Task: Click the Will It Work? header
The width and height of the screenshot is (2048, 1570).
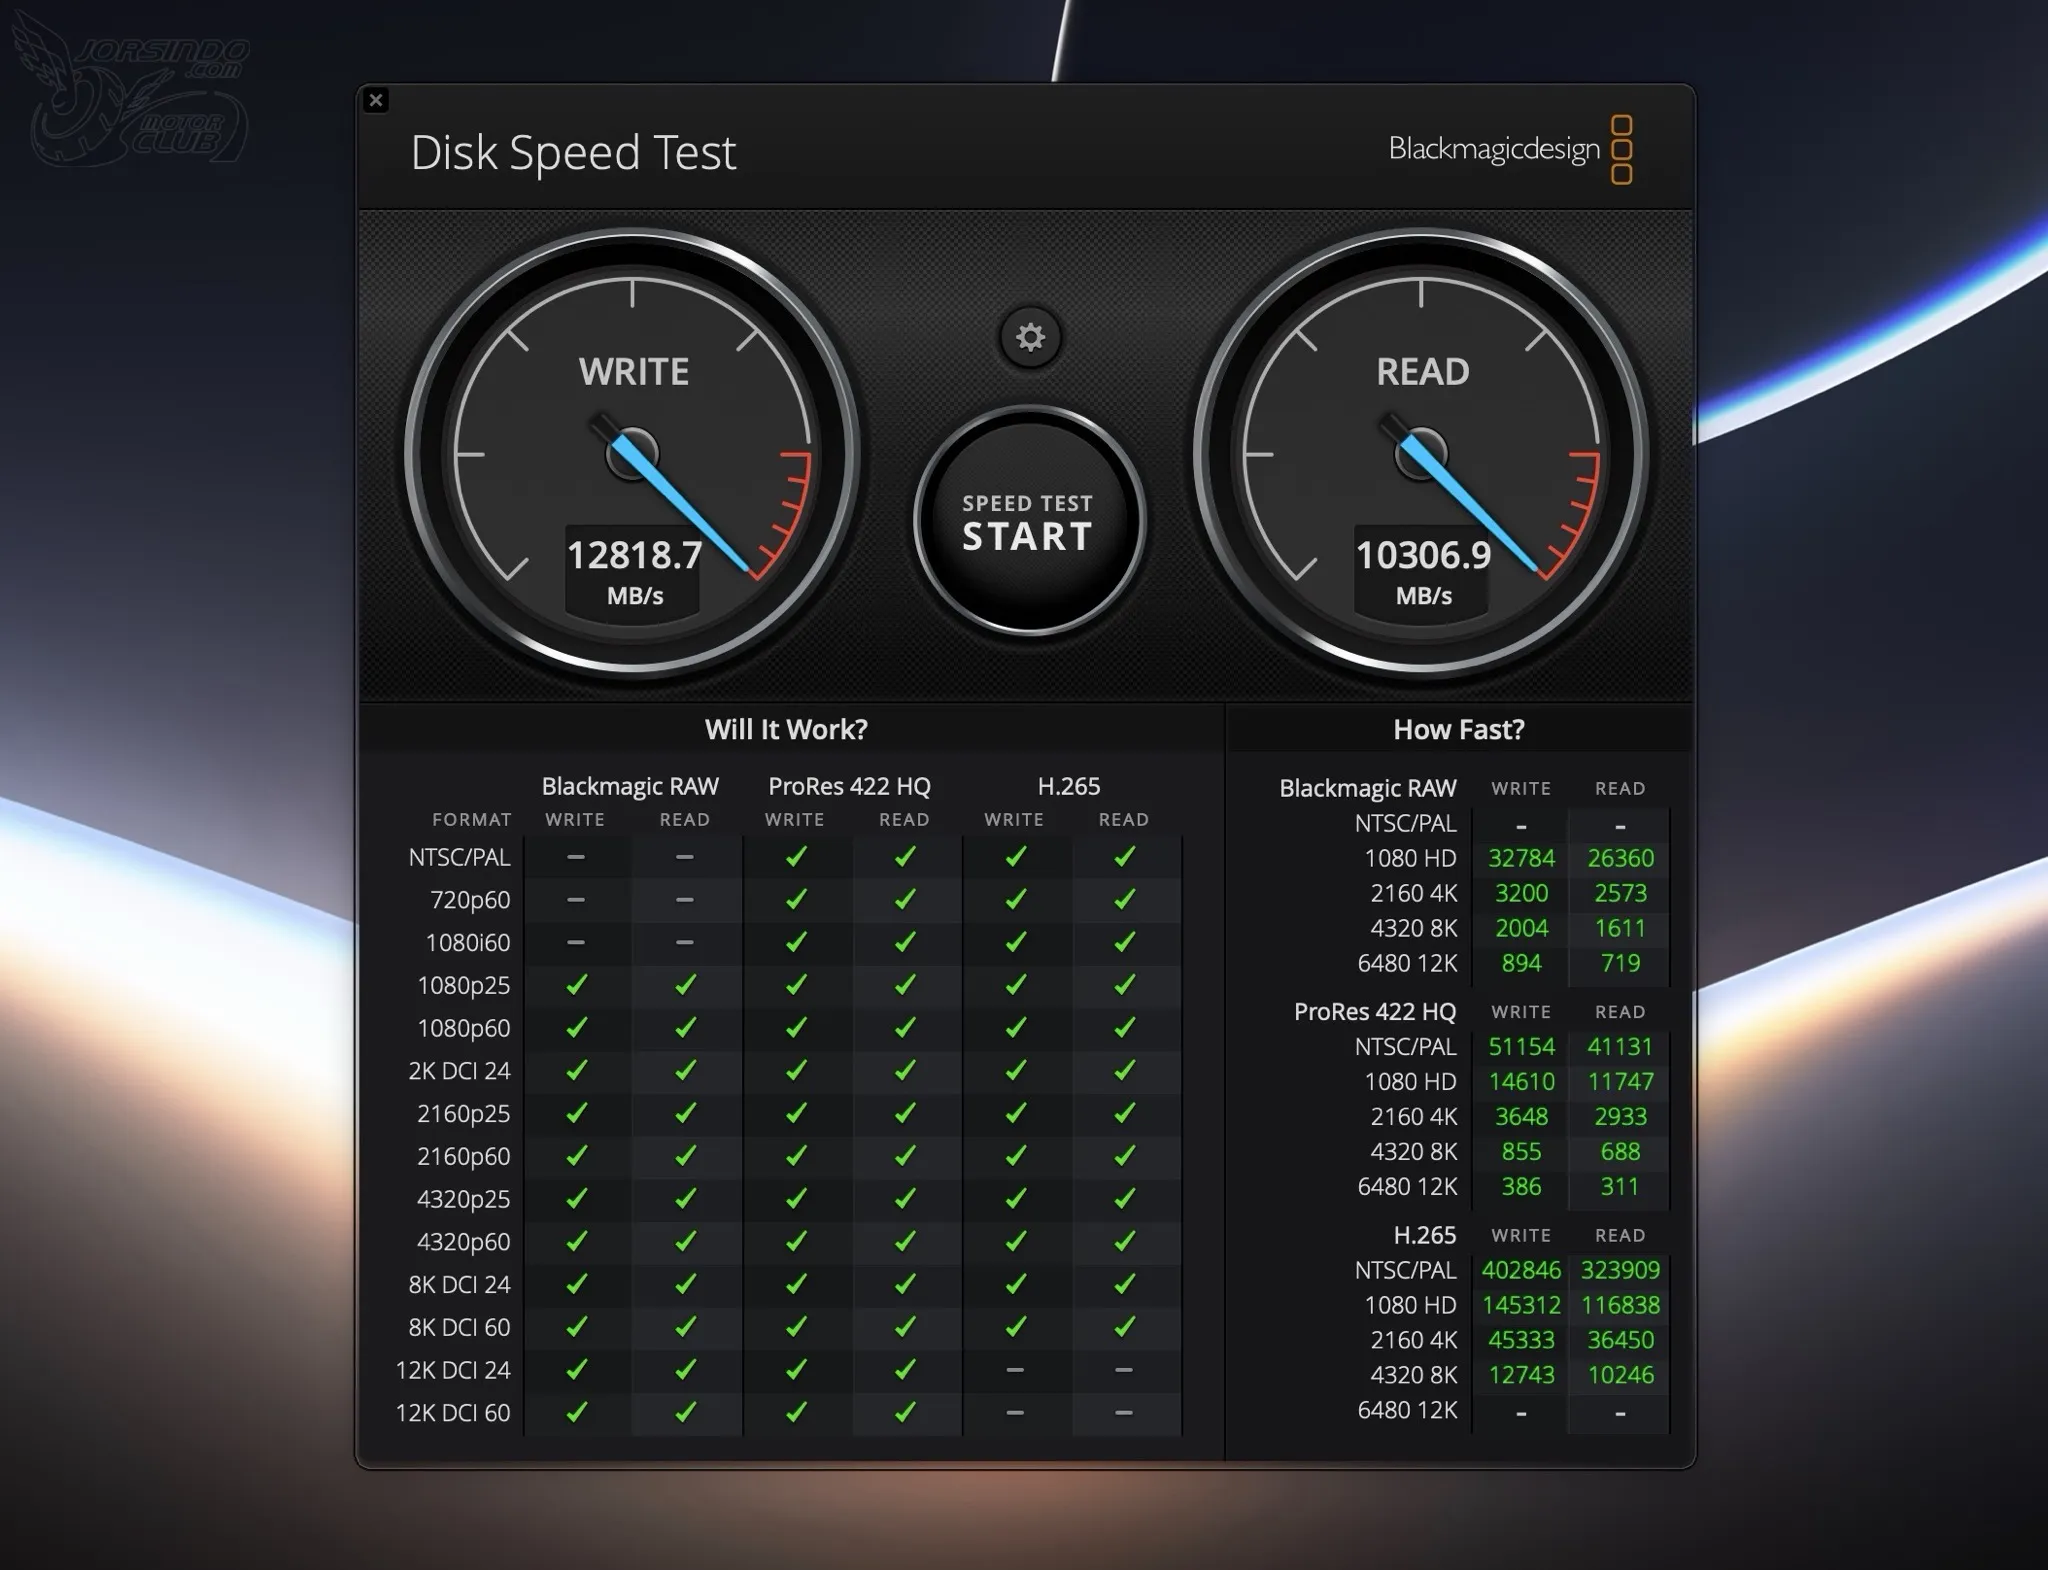Action: click(x=786, y=729)
